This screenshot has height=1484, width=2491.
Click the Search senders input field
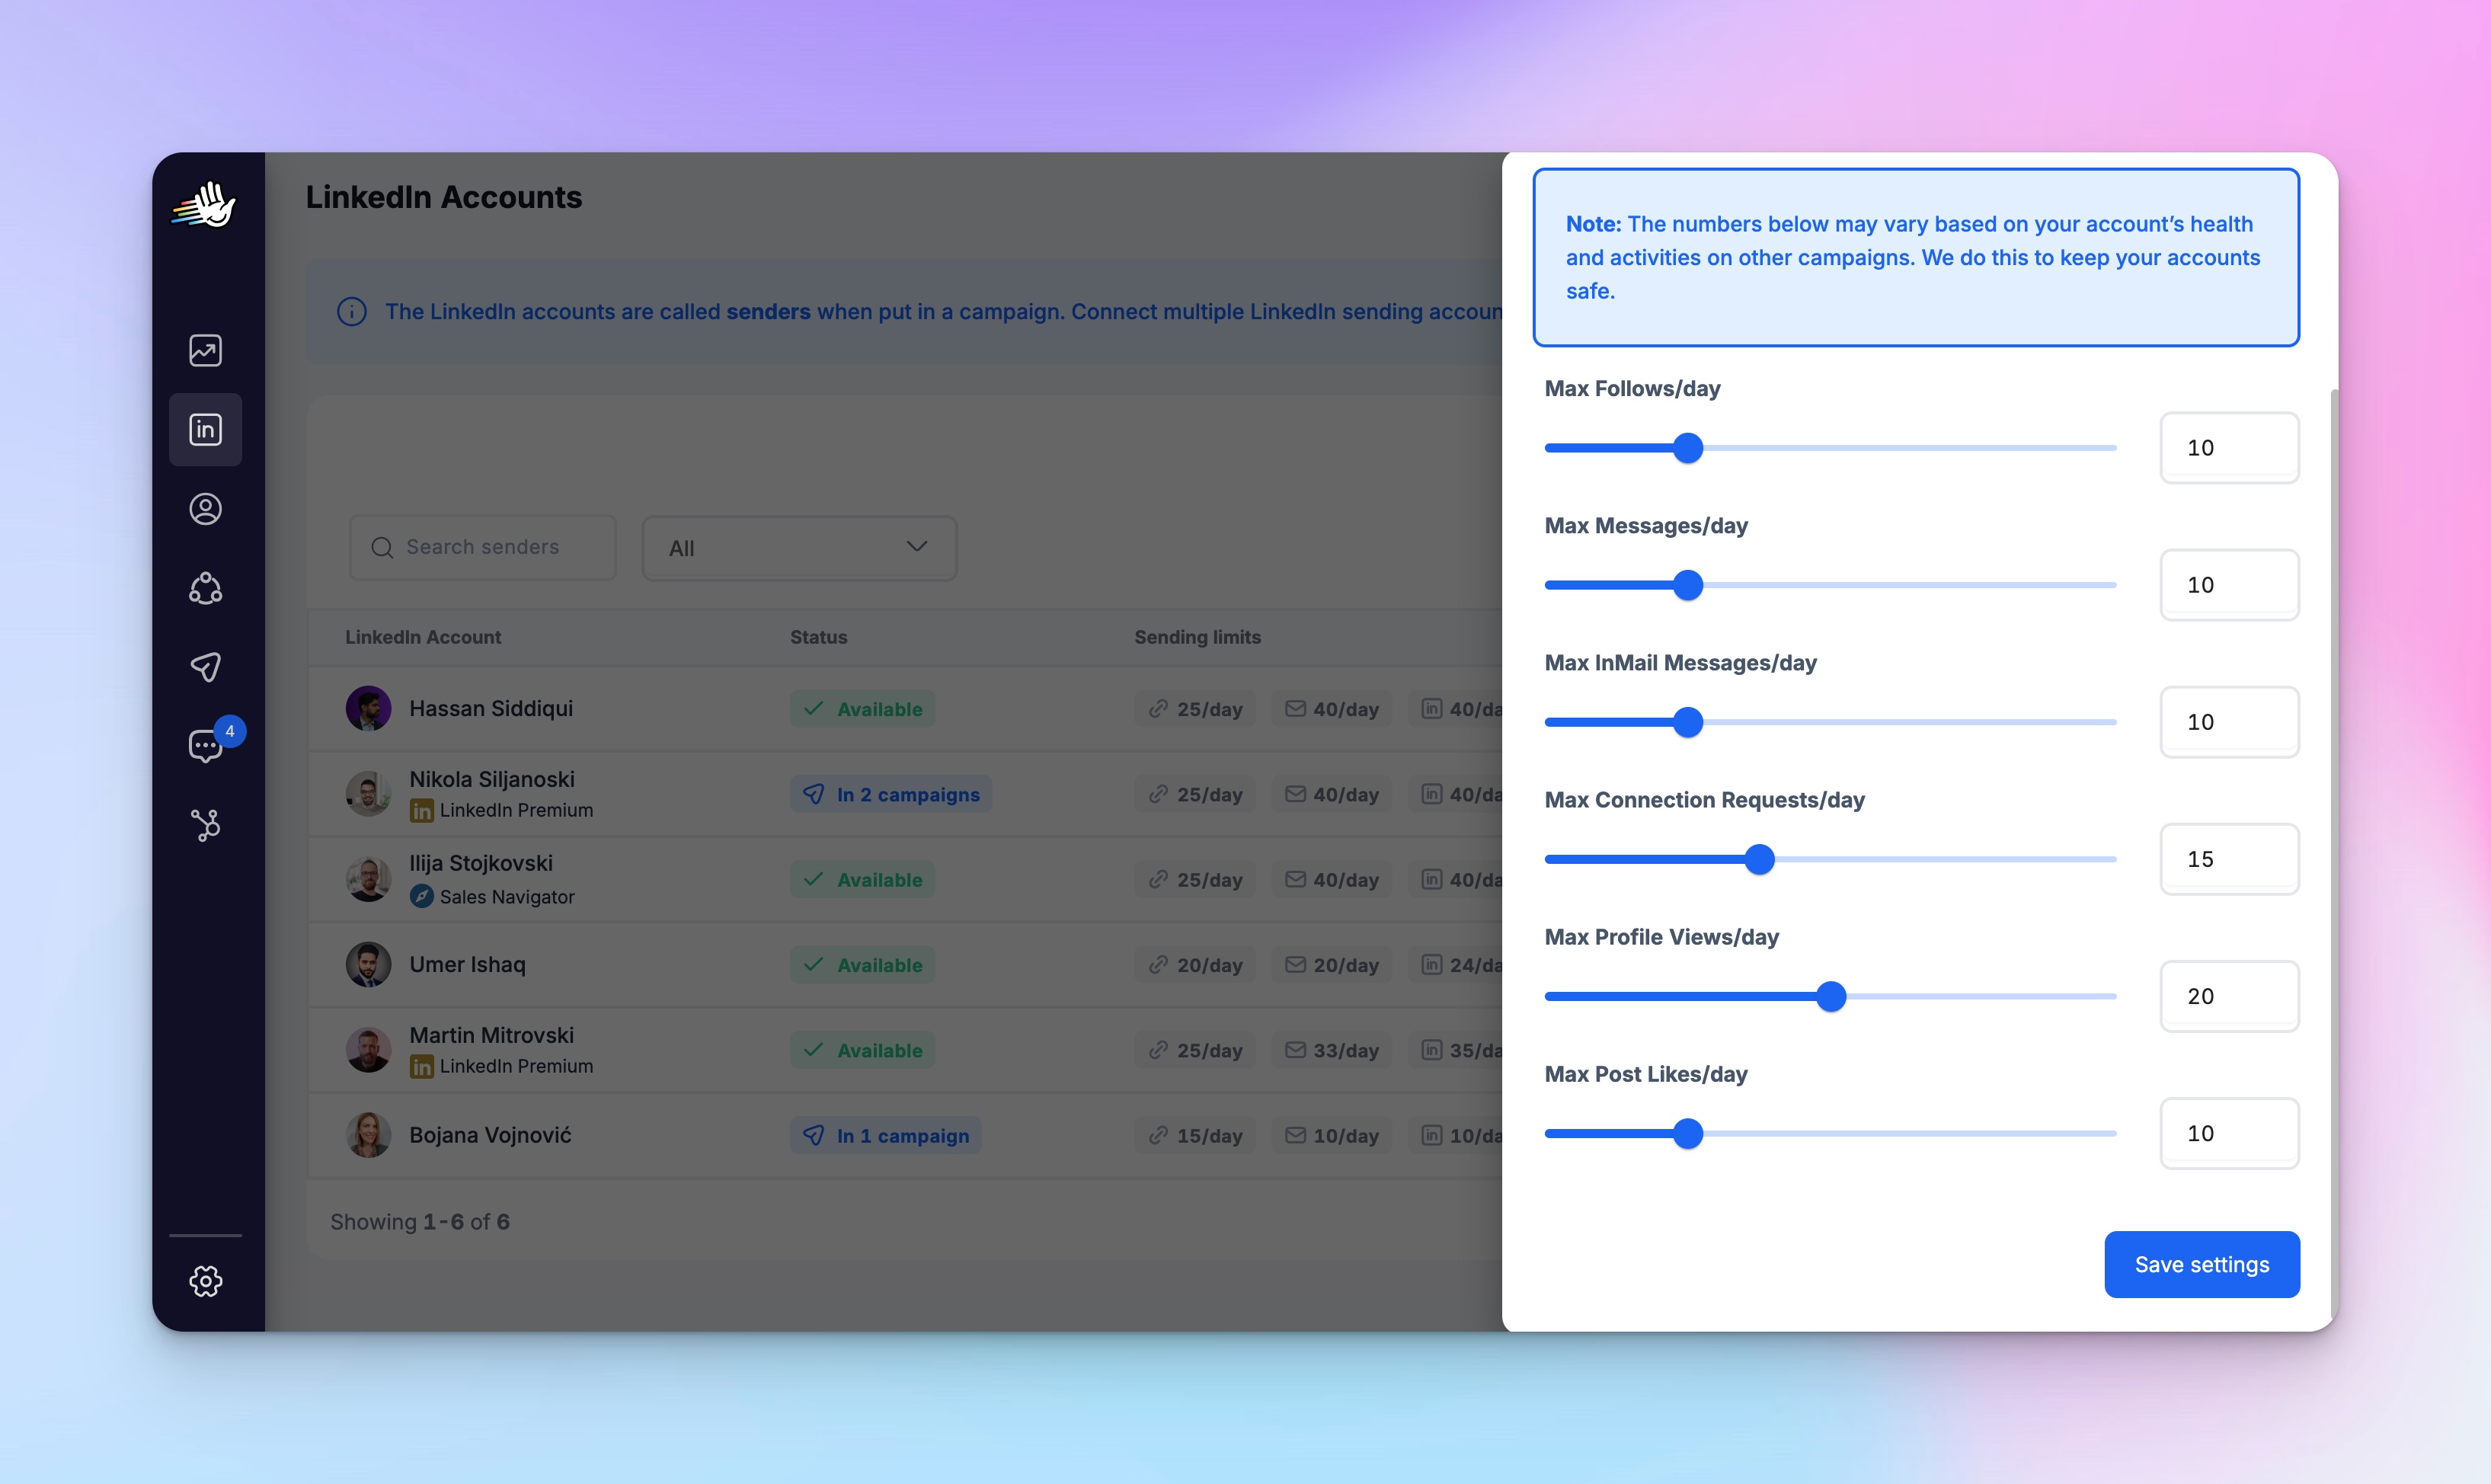(483, 548)
